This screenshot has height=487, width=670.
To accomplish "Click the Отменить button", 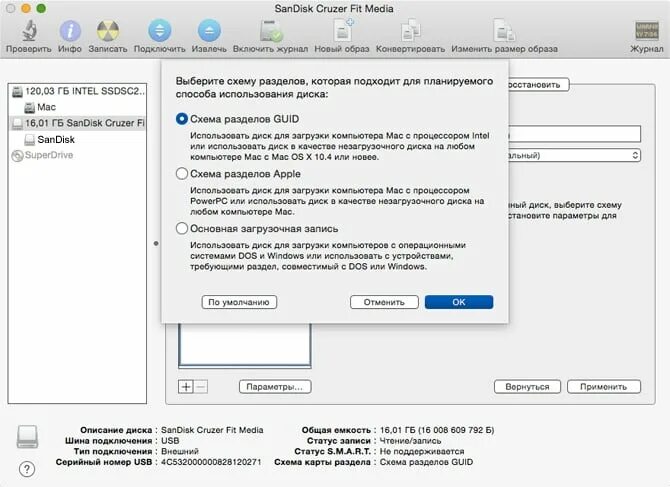I will [x=384, y=302].
